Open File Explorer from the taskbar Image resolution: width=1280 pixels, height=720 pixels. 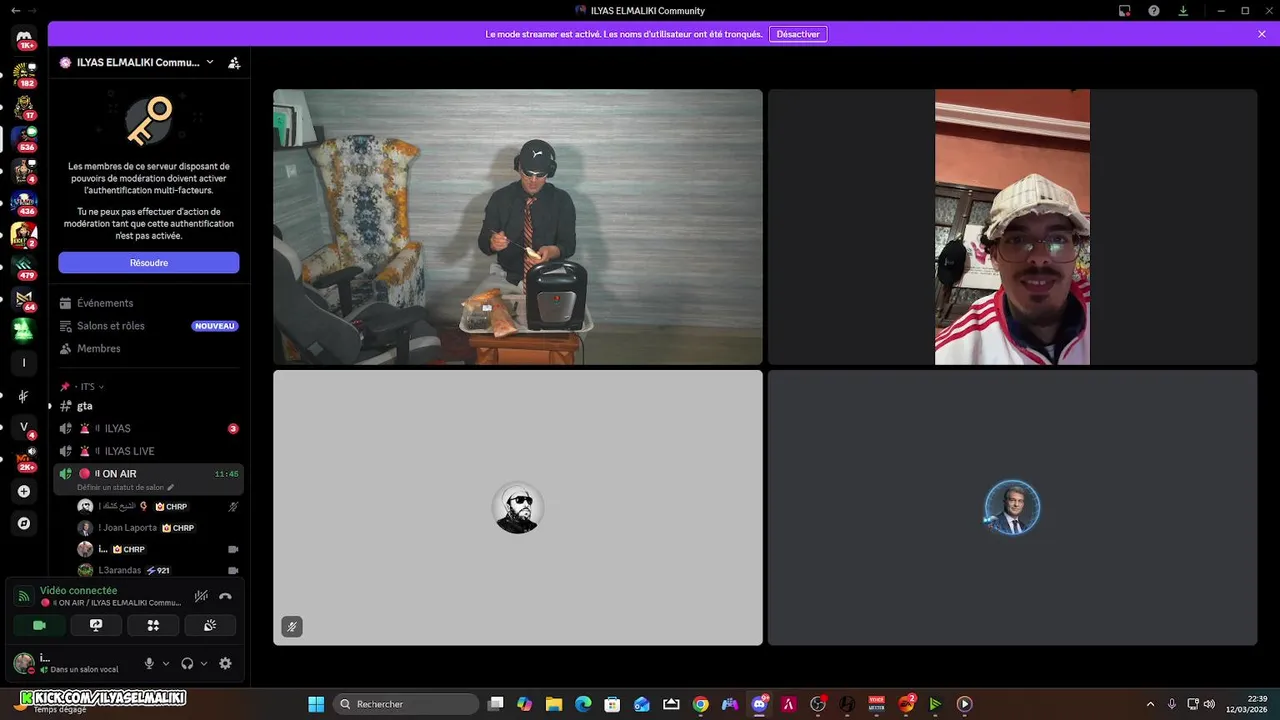pyautogui.click(x=554, y=704)
